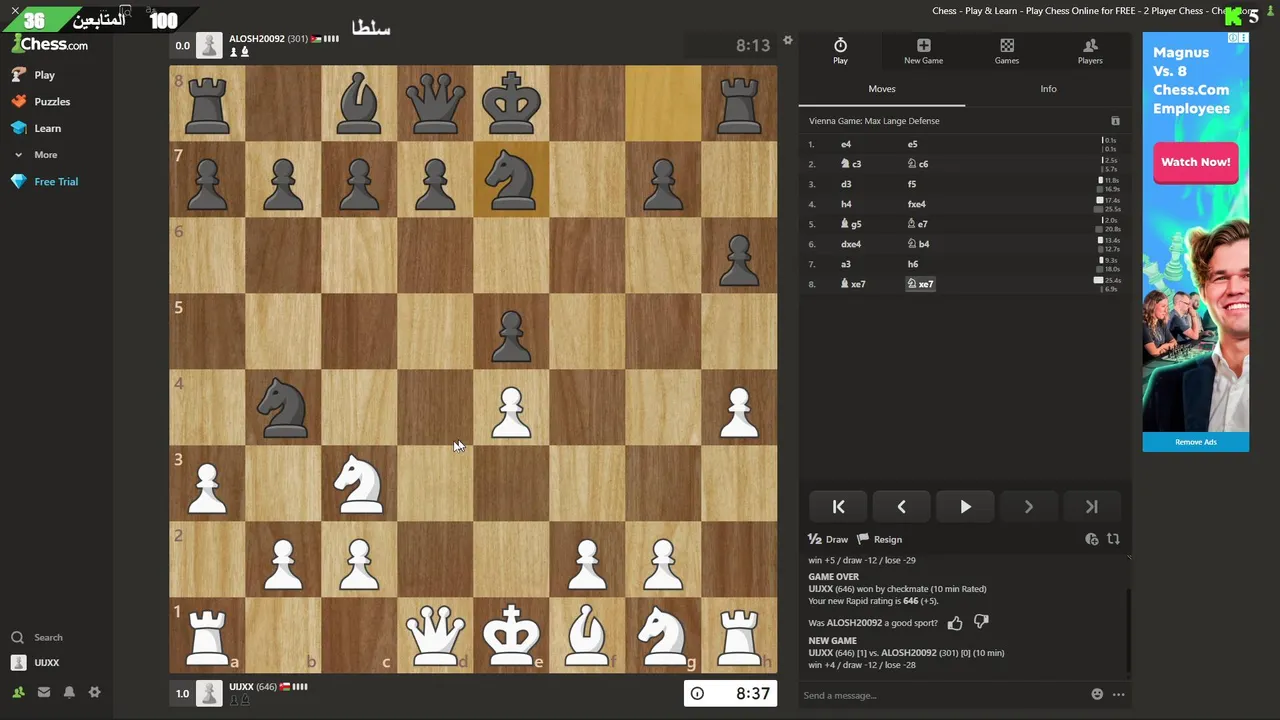Switch to the New Game tab
The image size is (1280, 720).
[x=923, y=51]
